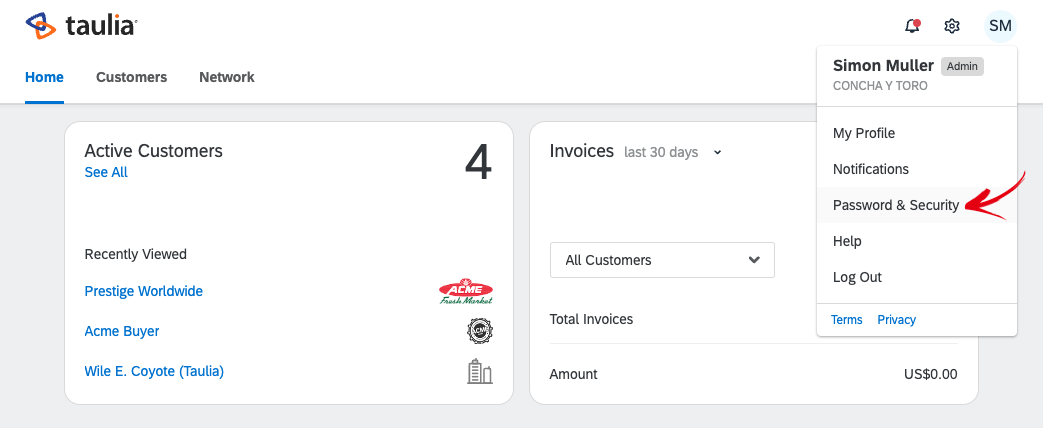This screenshot has width=1043, height=428.
Task: Switch to the Home tab
Action: click(x=44, y=77)
